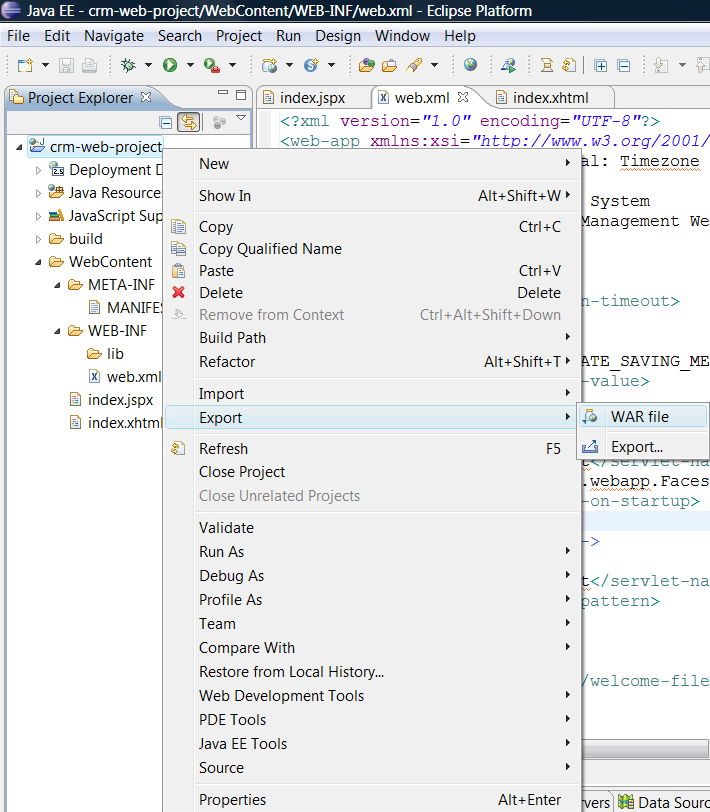The image size is (710, 812).
Task: Collapse the WEB-INF folder node
Action: [x=57, y=331]
